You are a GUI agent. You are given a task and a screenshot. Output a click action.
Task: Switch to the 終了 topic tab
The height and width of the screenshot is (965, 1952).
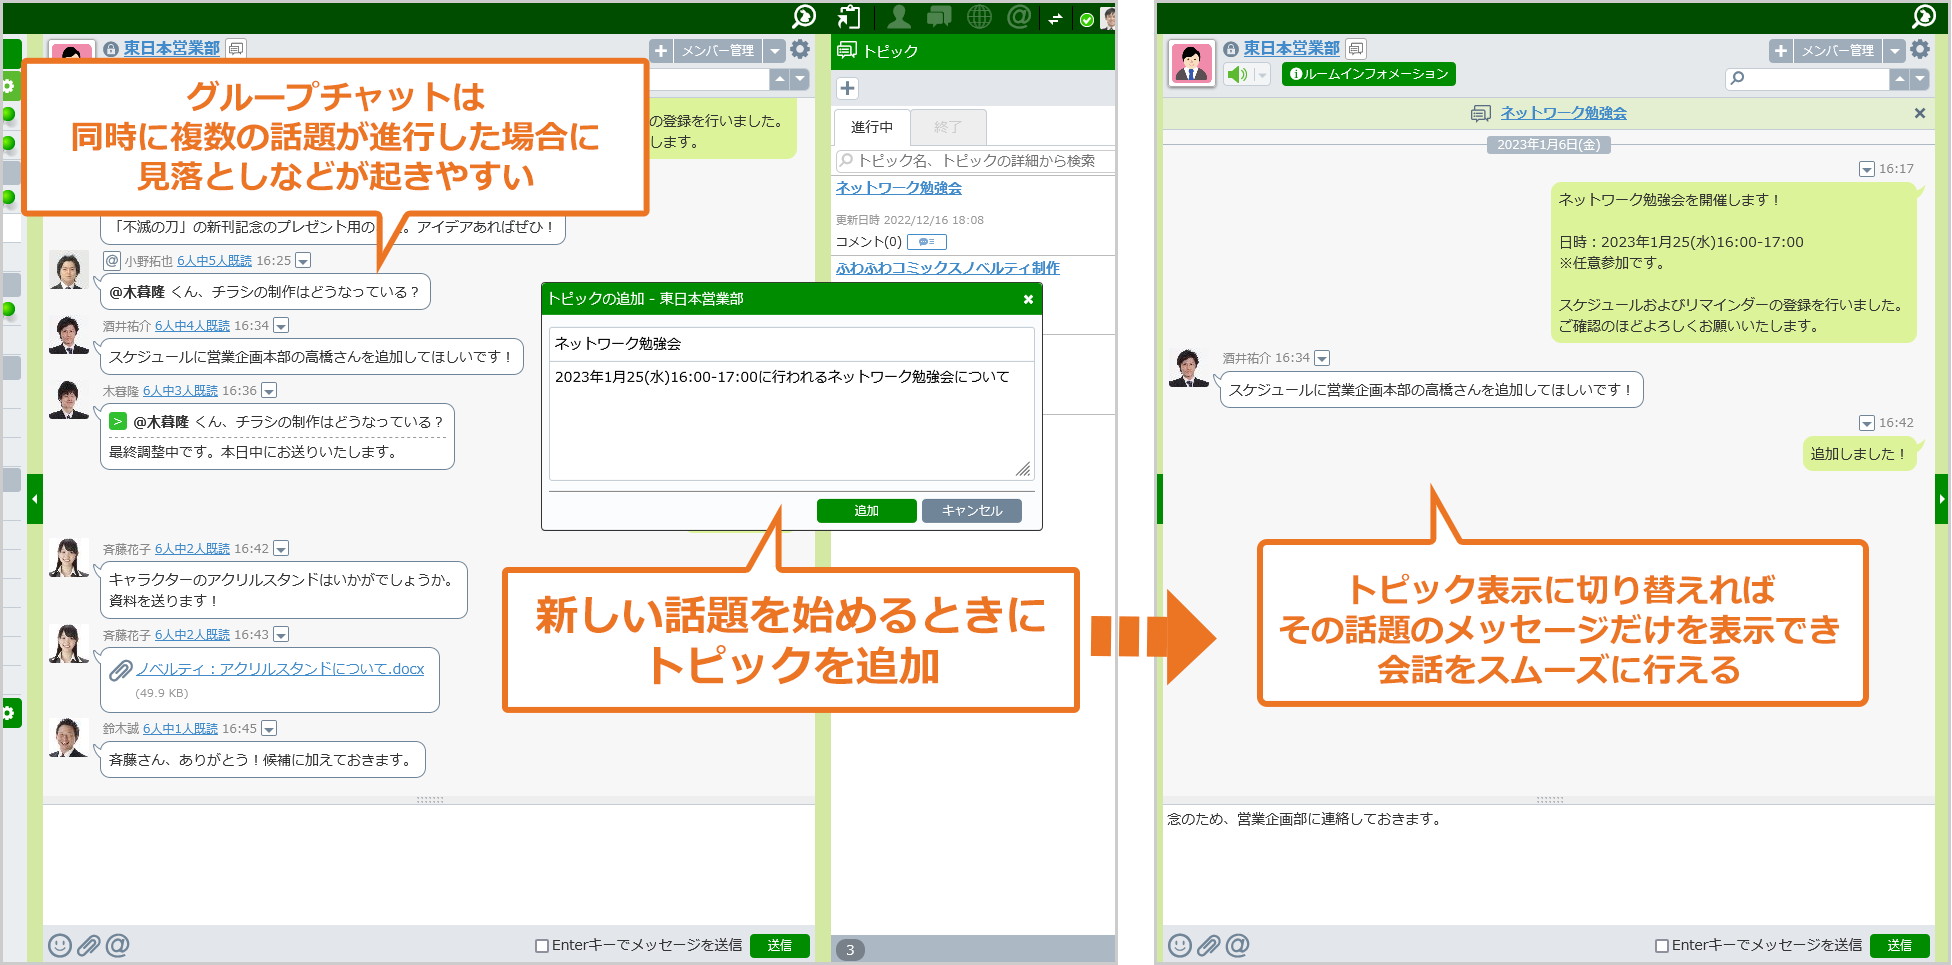[948, 127]
